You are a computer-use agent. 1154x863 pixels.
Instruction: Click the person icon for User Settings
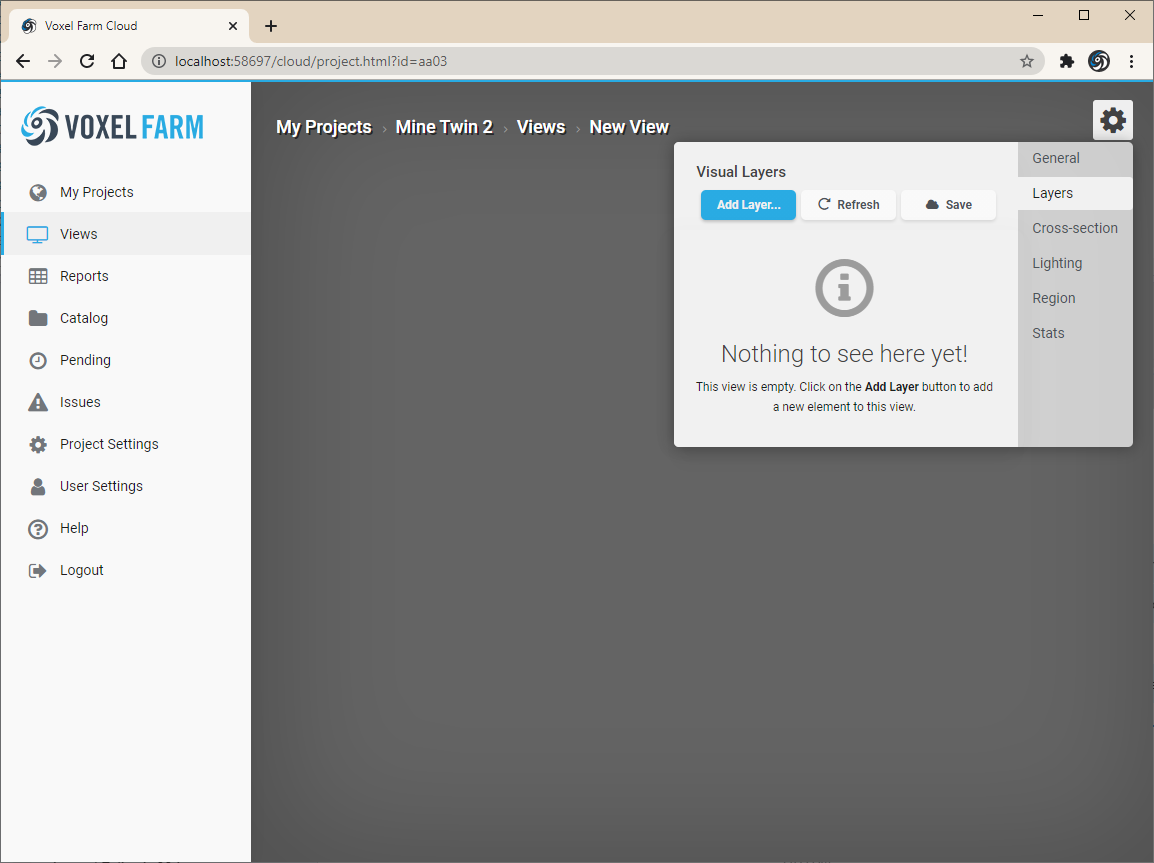[x=38, y=486]
